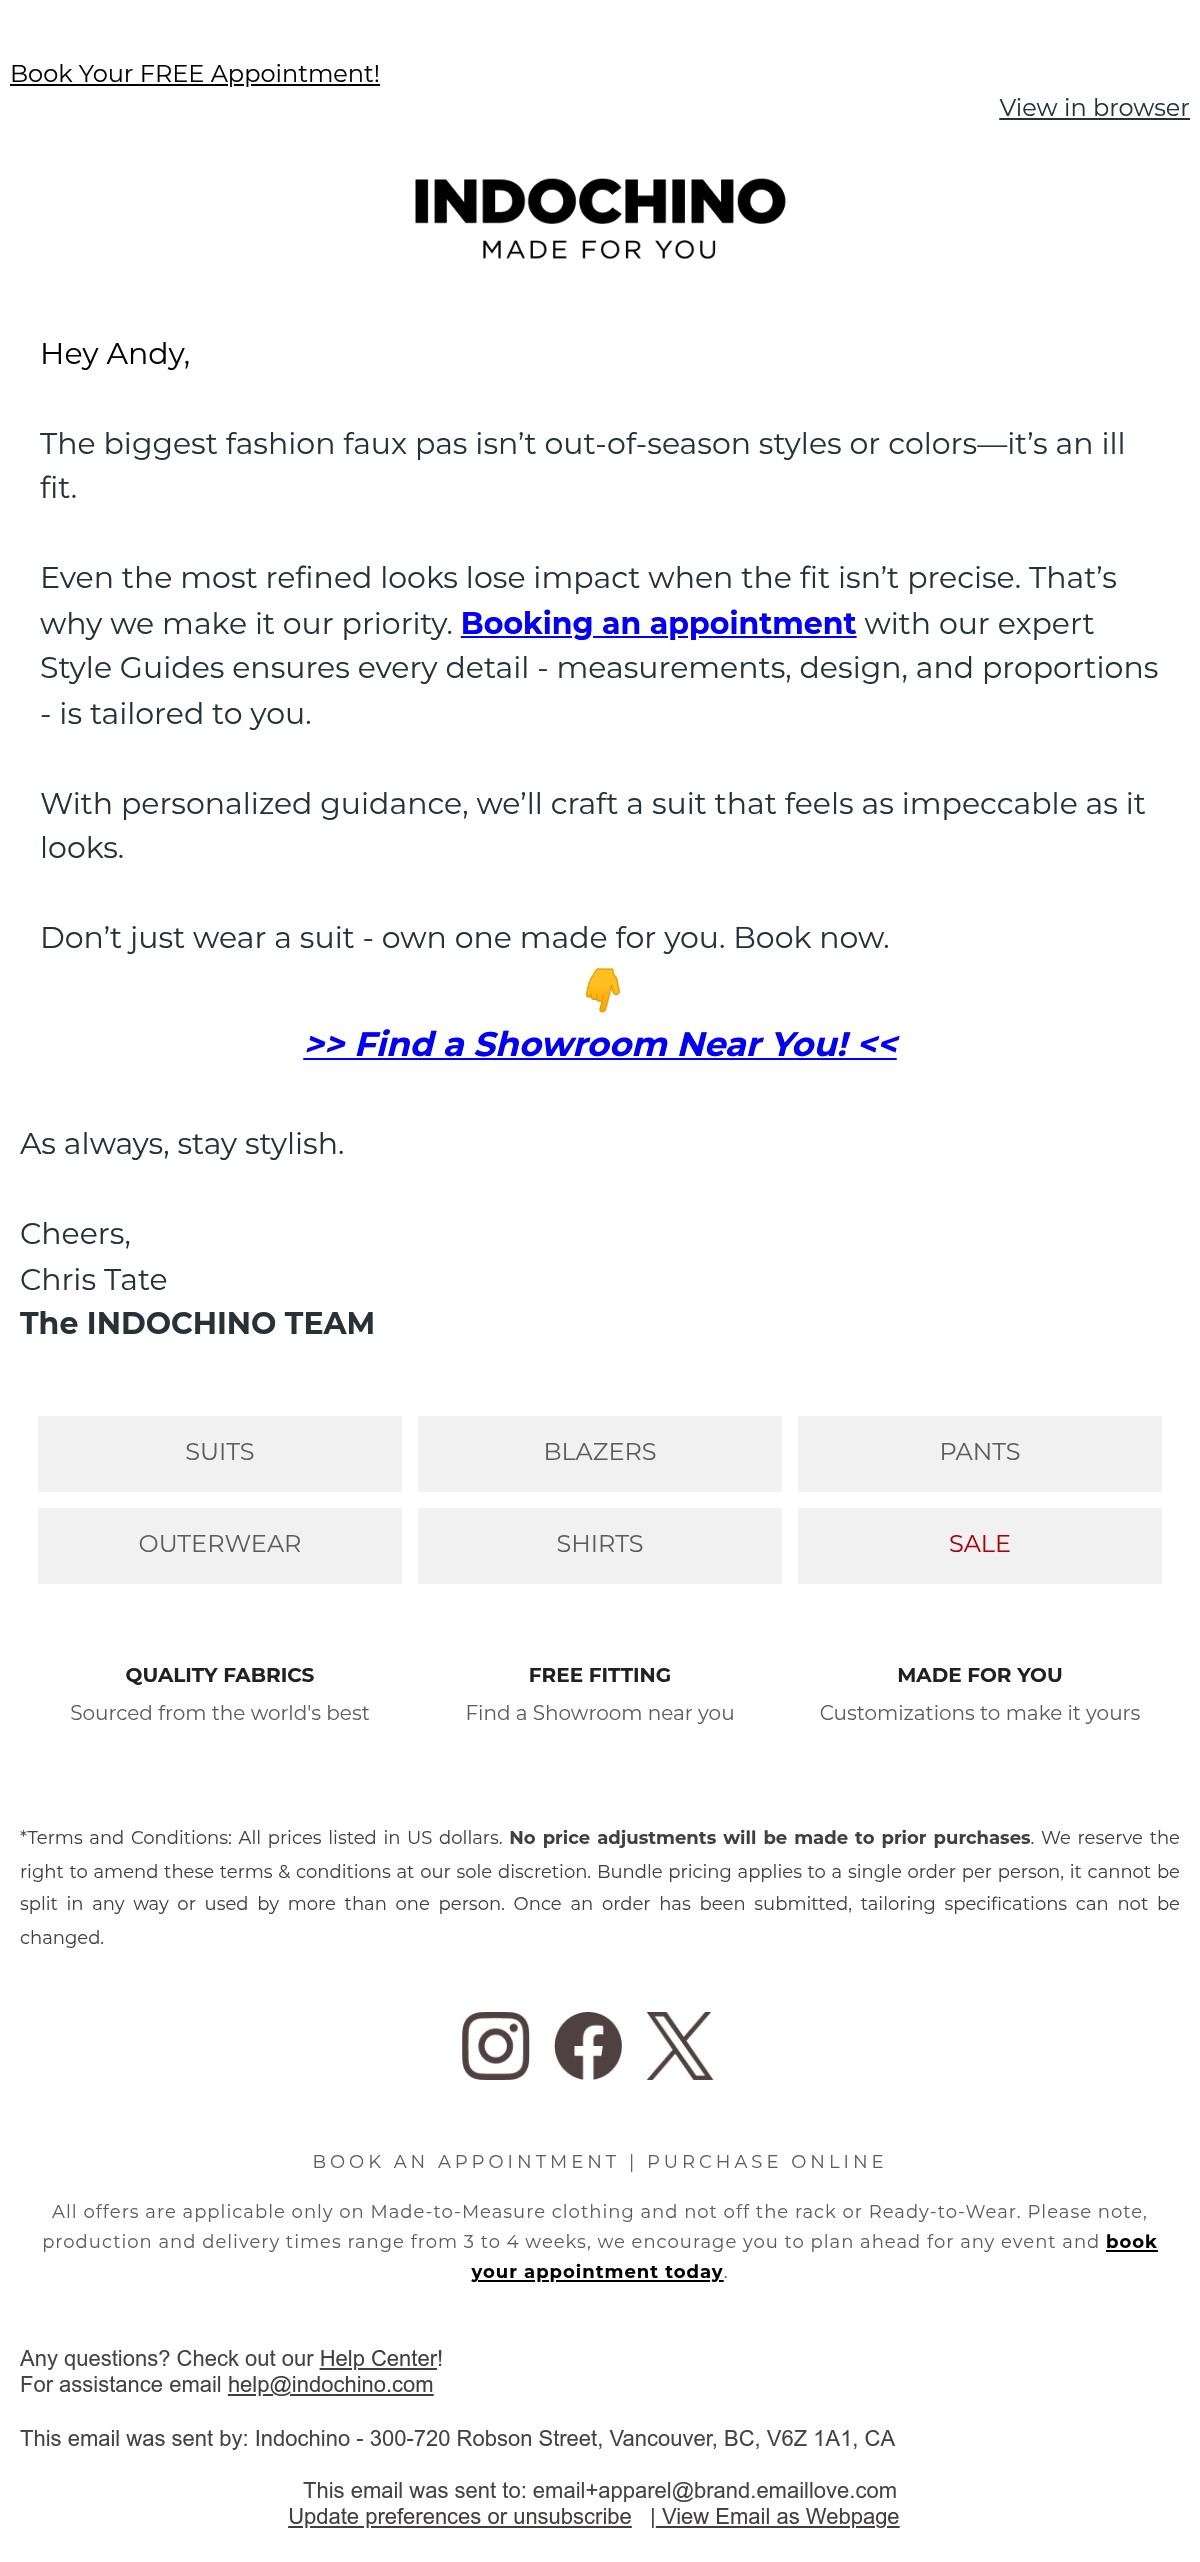Click the INDOCHINO logo header
The image size is (1200, 2562).
click(x=600, y=219)
